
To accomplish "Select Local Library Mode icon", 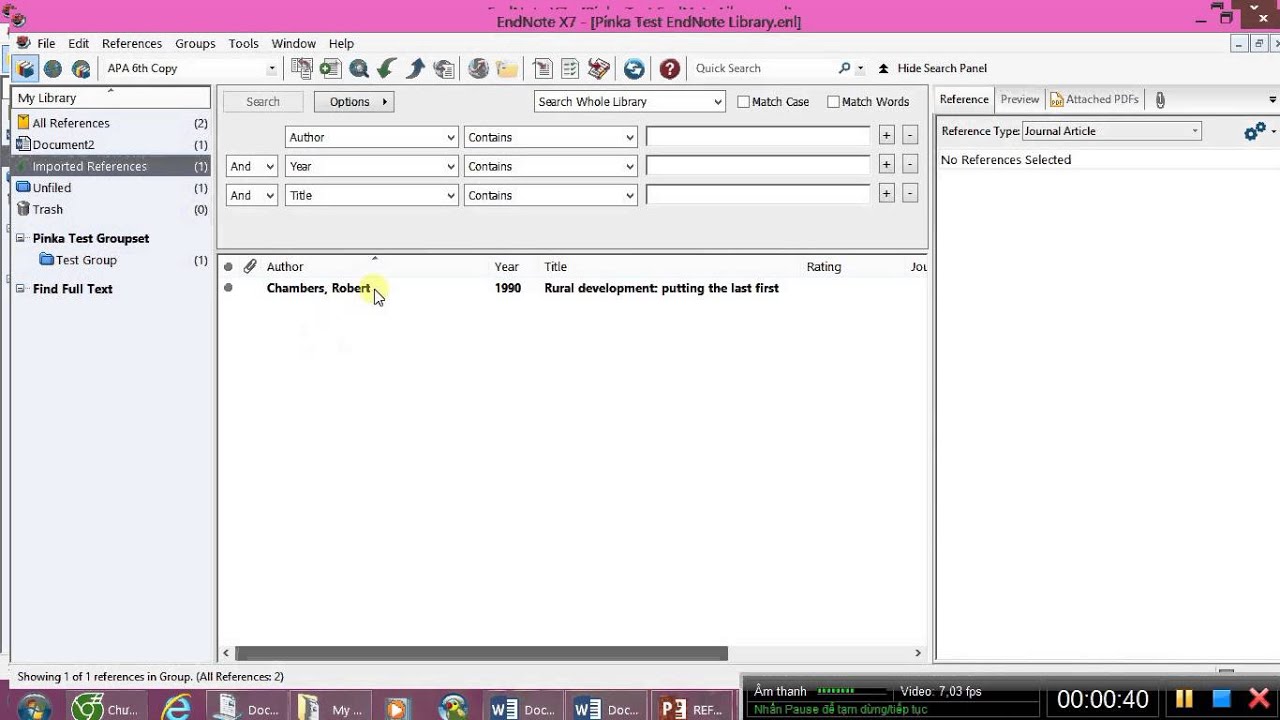I will [x=25, y=68].
